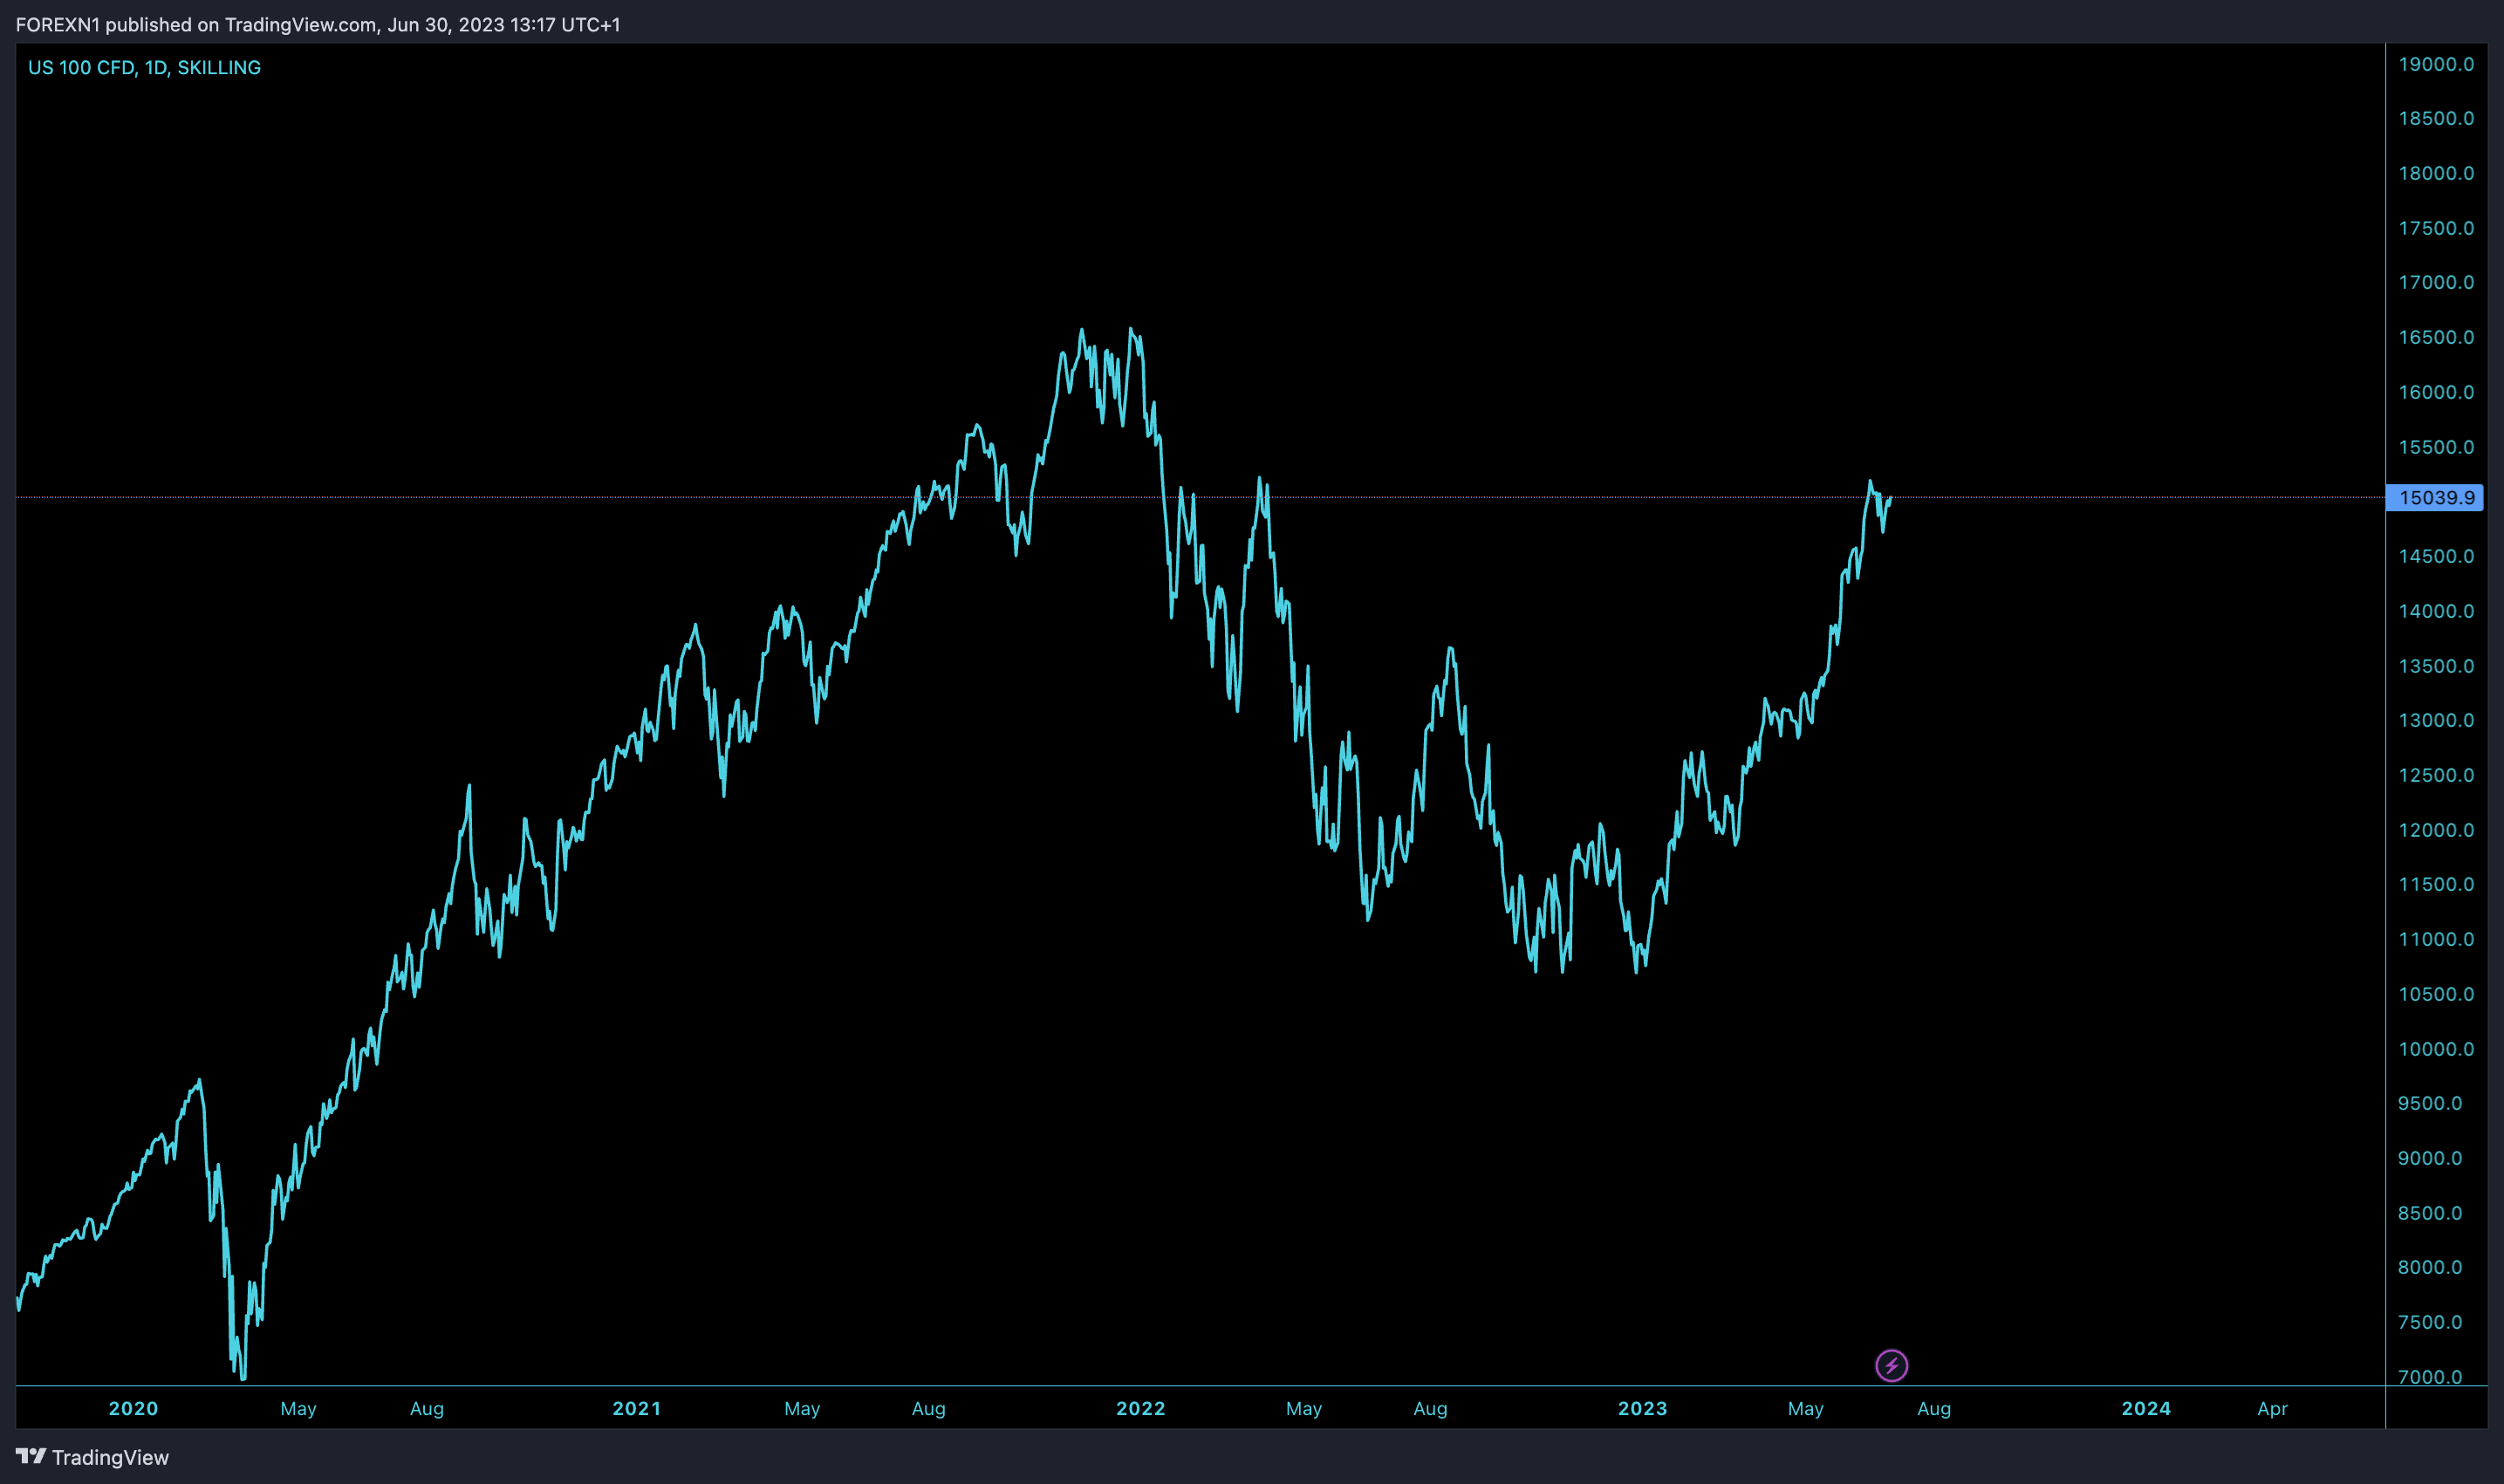Click the purple lightning event icon
This screenshot has width=2504, height=1484.
[x=1891, y=1365]
